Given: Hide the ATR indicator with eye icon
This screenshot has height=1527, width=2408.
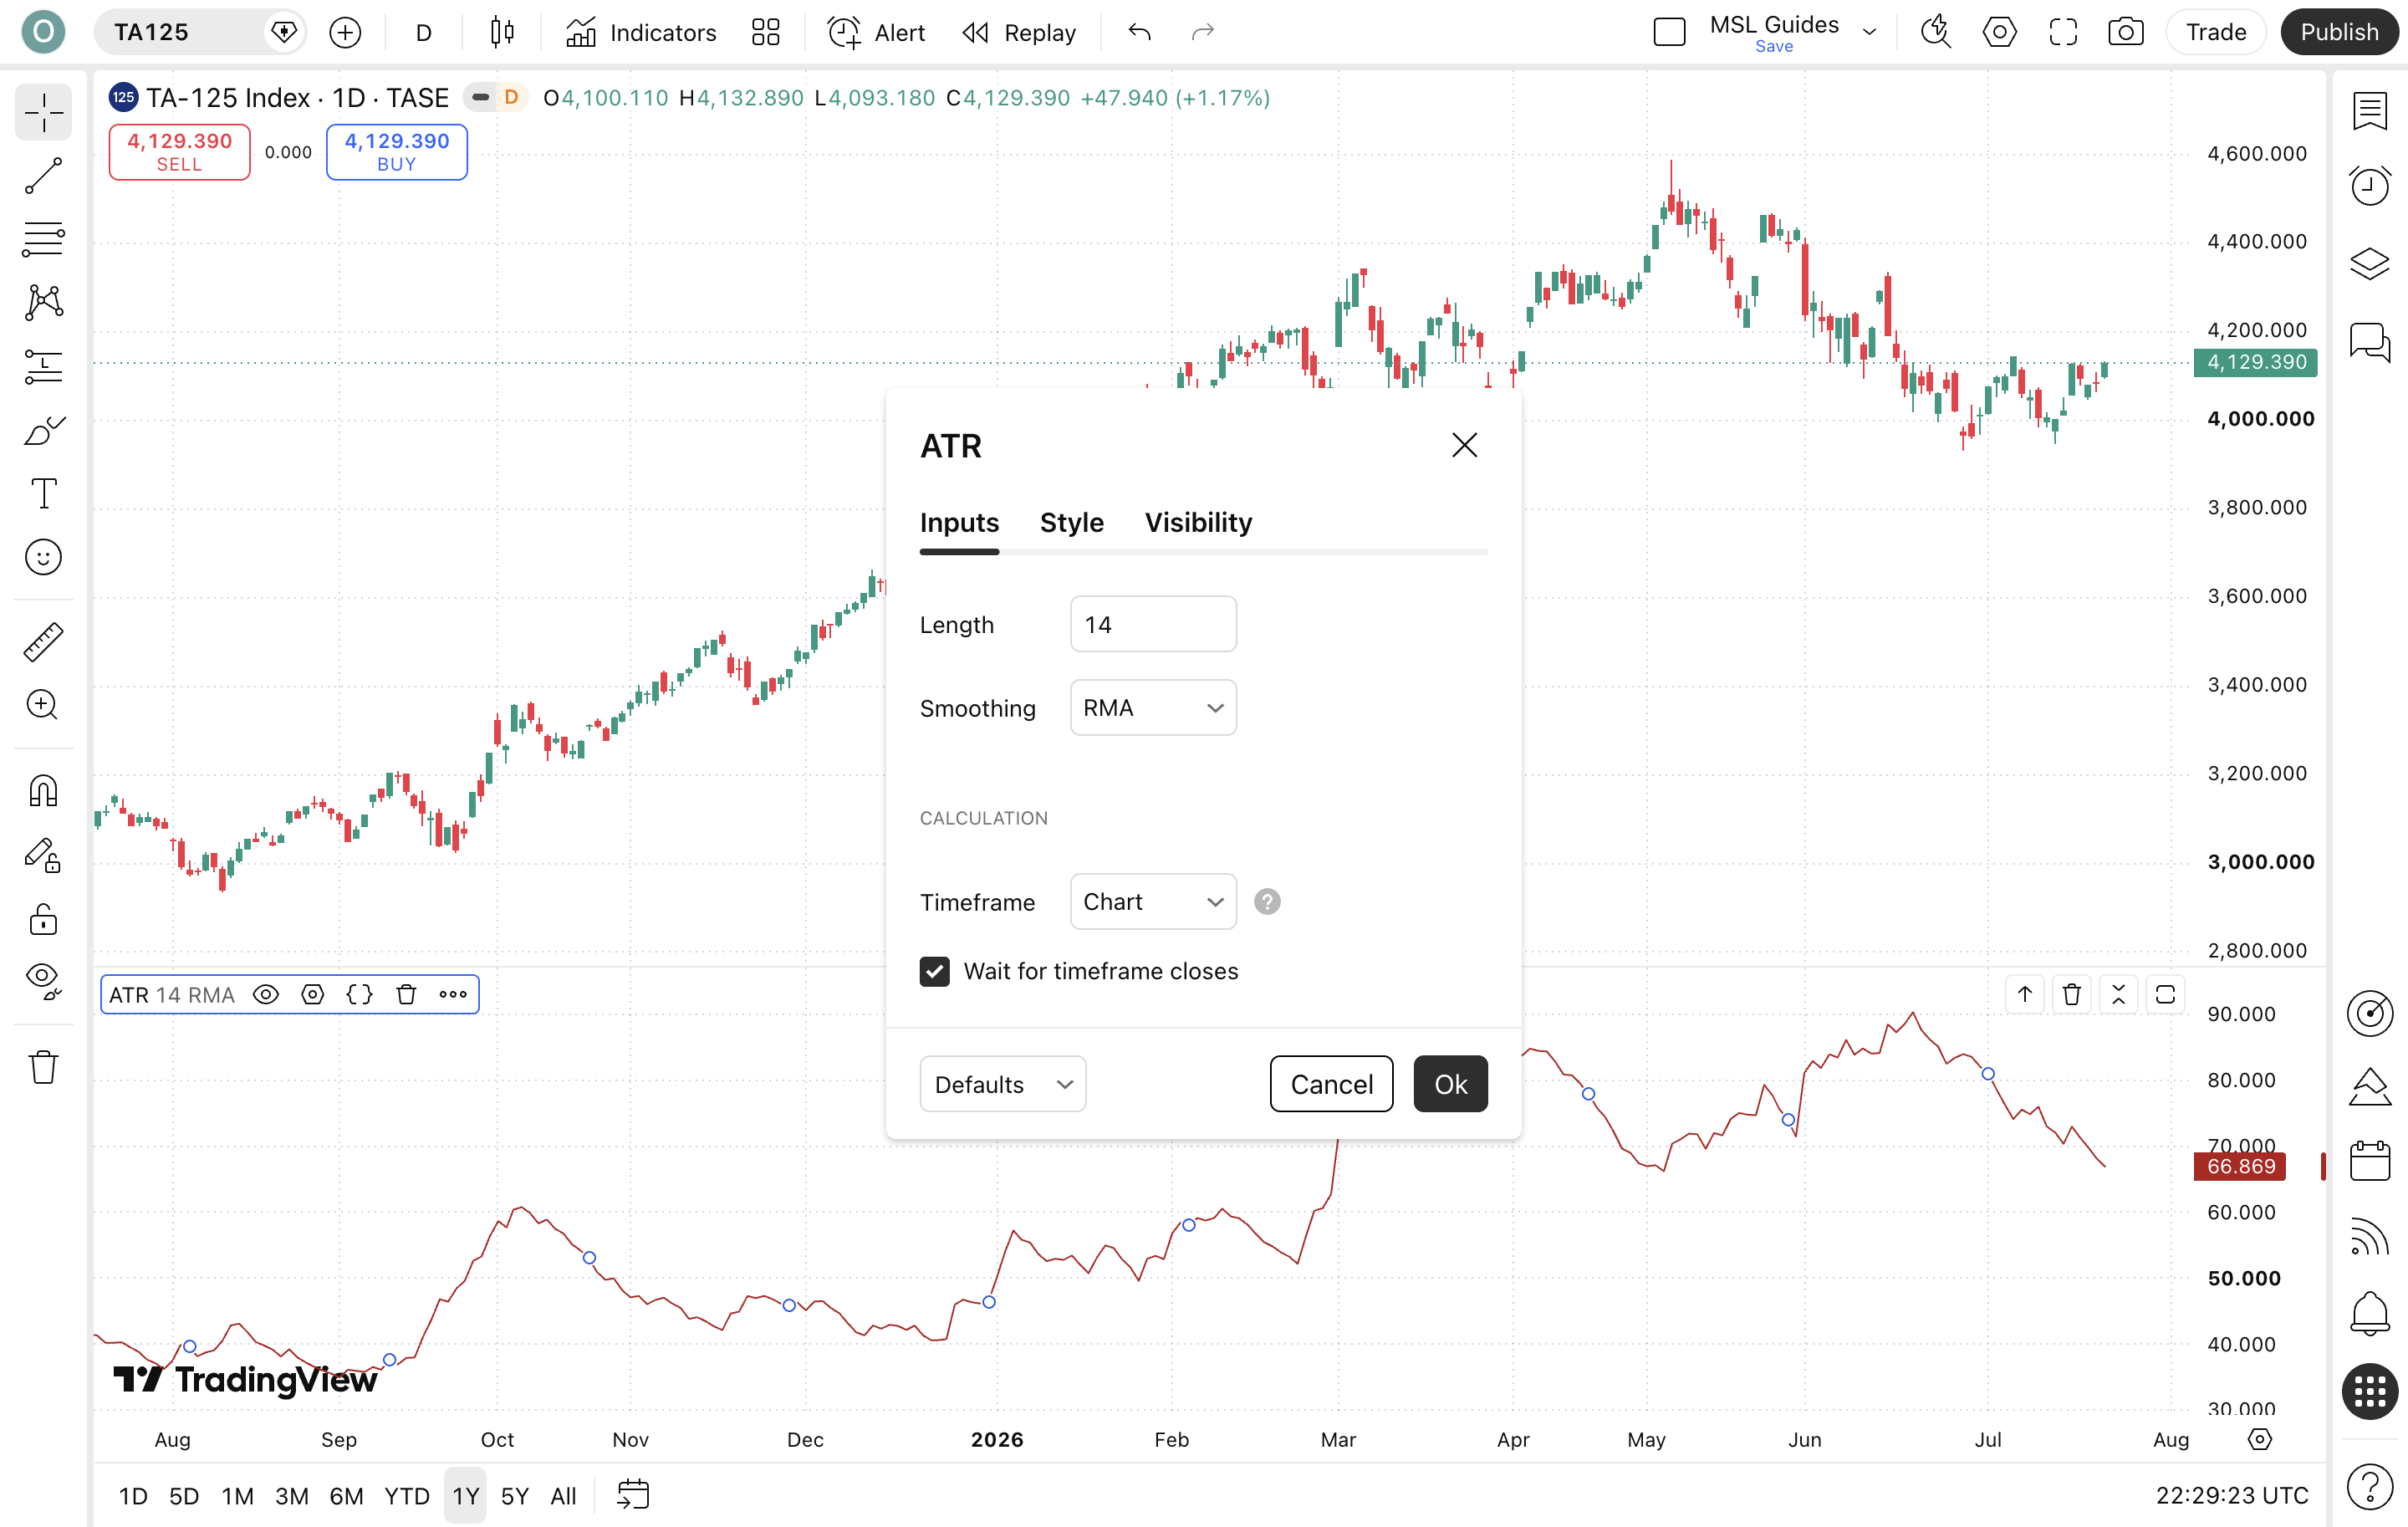Looking at the screenshot, I should click(266, 995).
